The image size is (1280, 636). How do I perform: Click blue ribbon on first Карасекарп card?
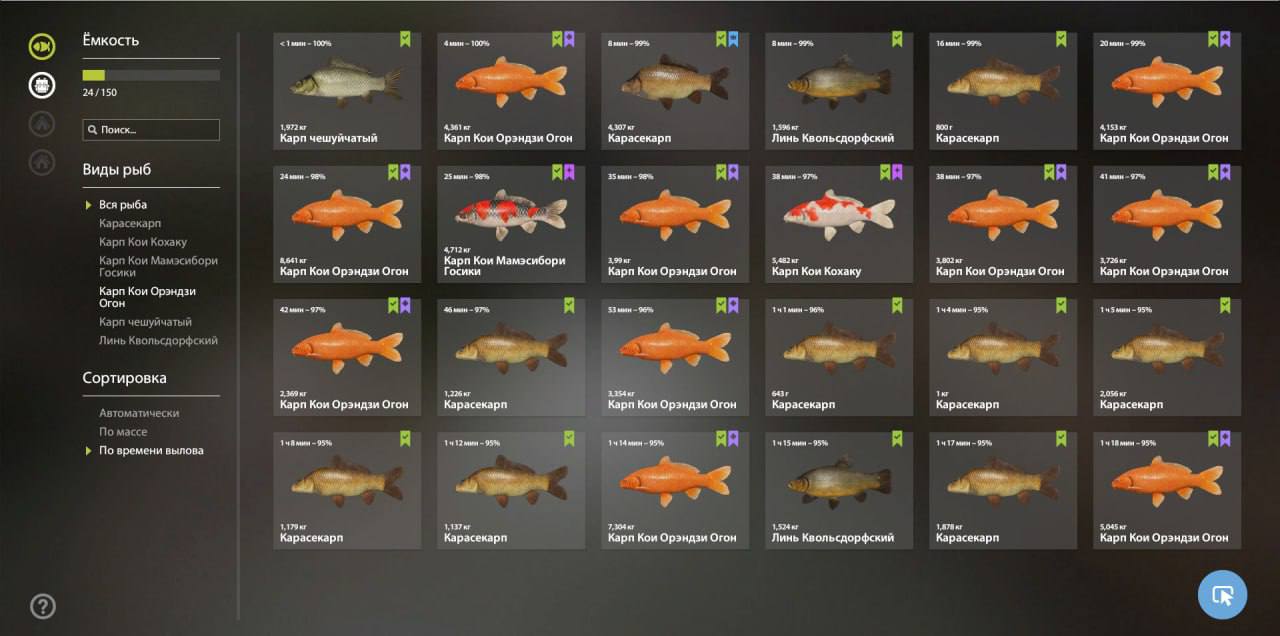733,39
